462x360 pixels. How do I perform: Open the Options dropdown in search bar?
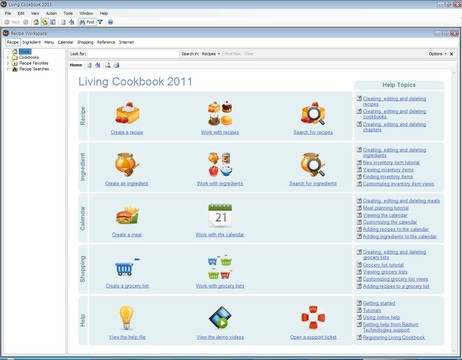[438, 54]
